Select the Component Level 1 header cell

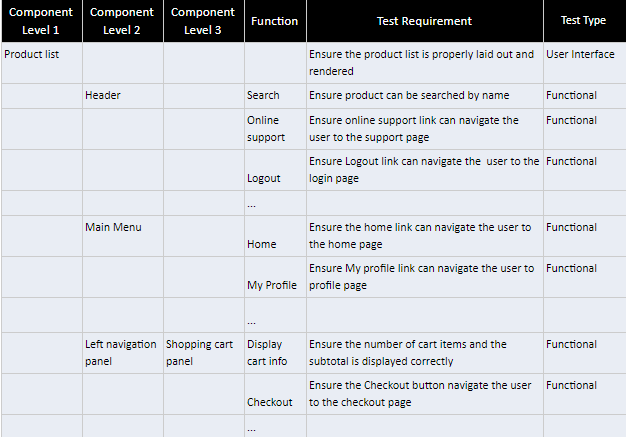[x=42, y=21]
